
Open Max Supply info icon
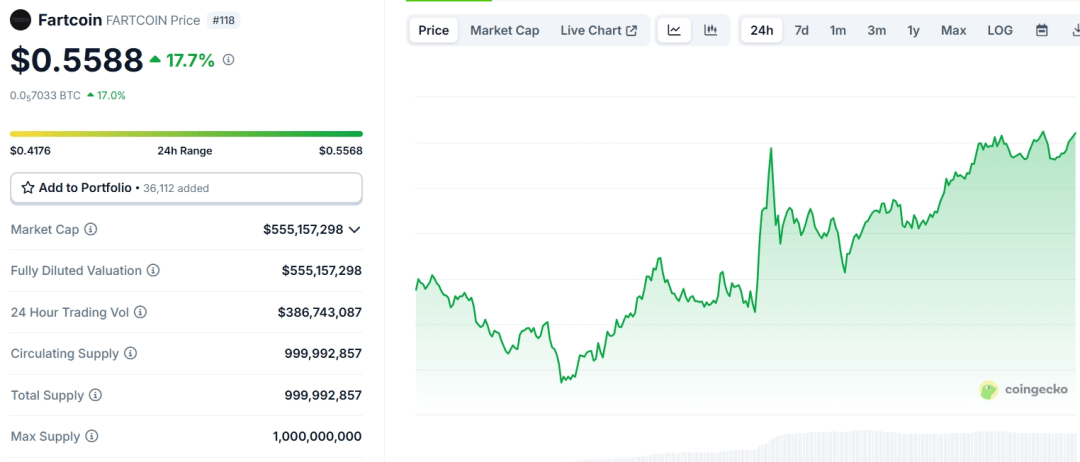pos(92,437)
